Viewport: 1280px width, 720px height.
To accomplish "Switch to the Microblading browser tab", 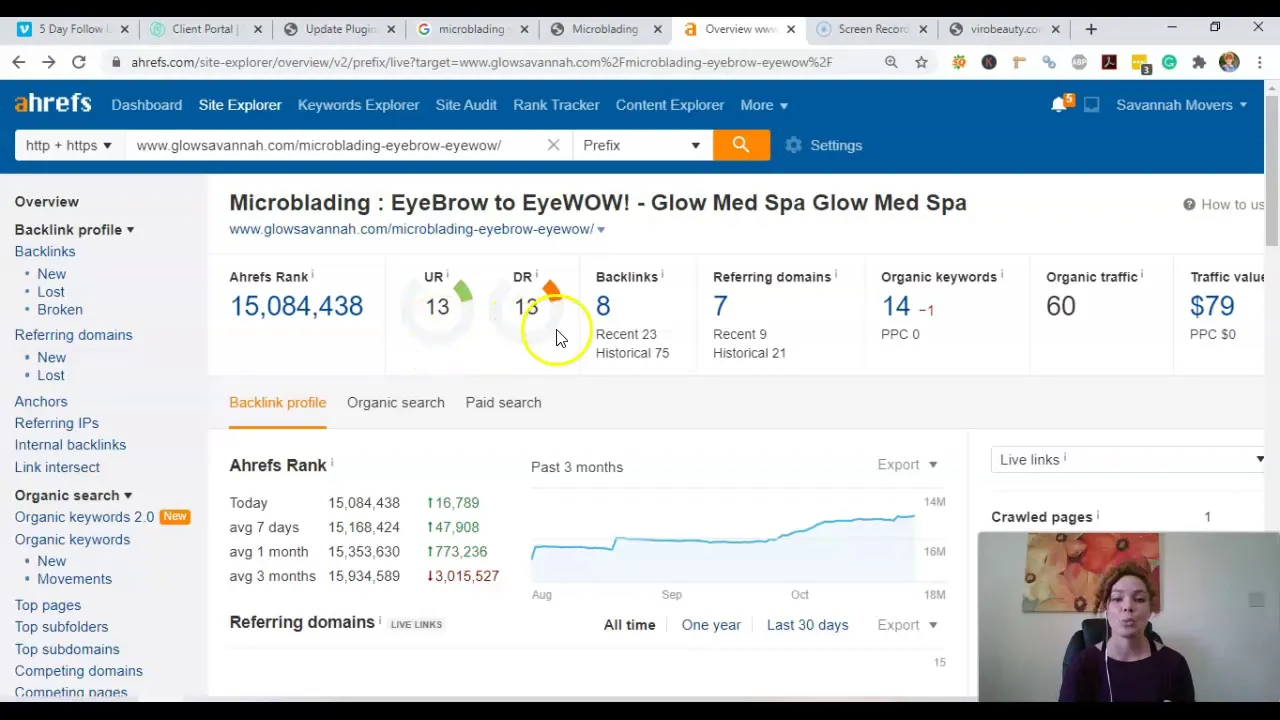I will [x=605, y=29].
